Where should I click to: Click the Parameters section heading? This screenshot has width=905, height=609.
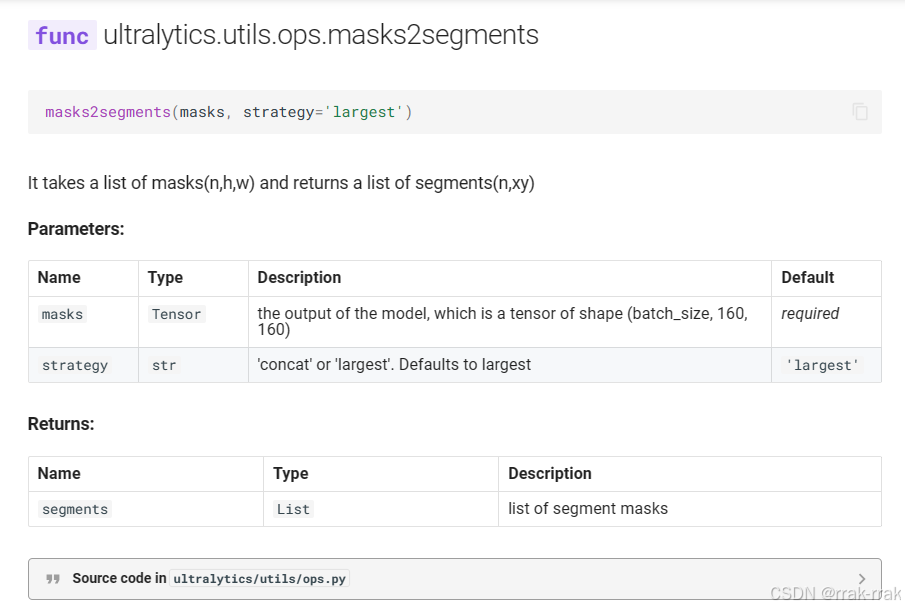coord(76,229)
